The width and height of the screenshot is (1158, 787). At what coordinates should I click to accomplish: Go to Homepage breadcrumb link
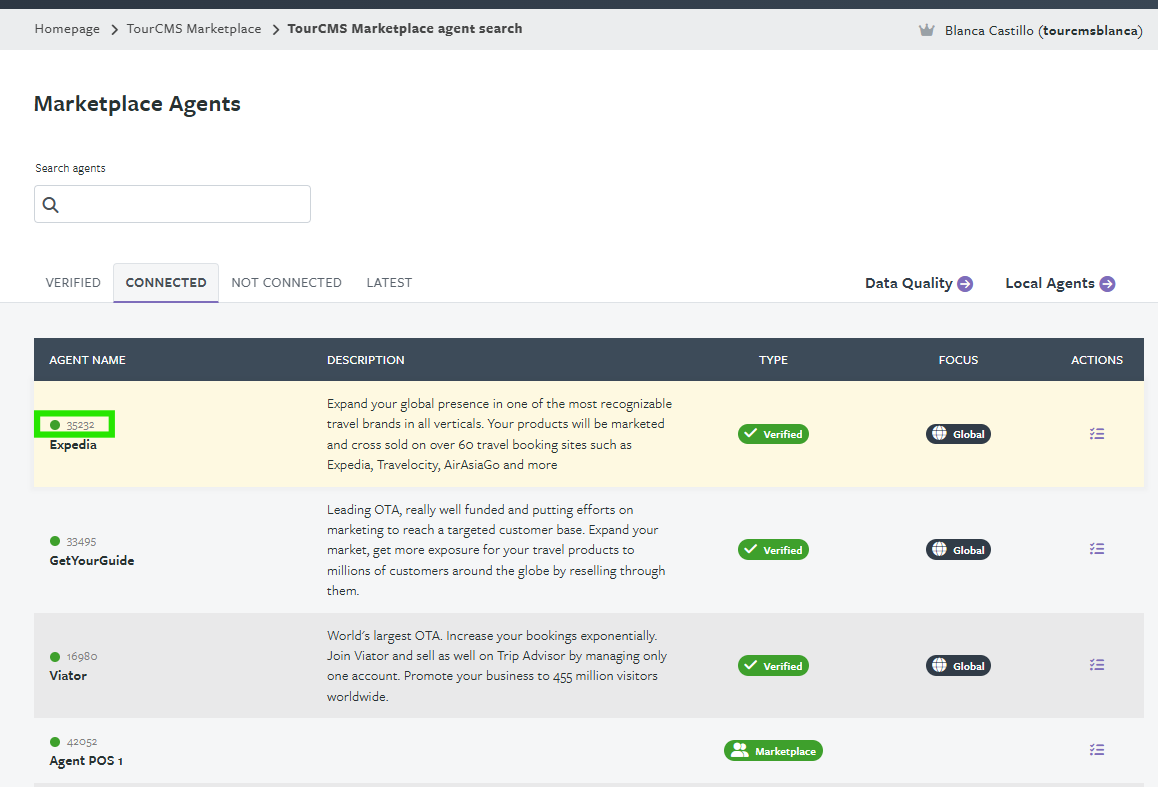67,29
